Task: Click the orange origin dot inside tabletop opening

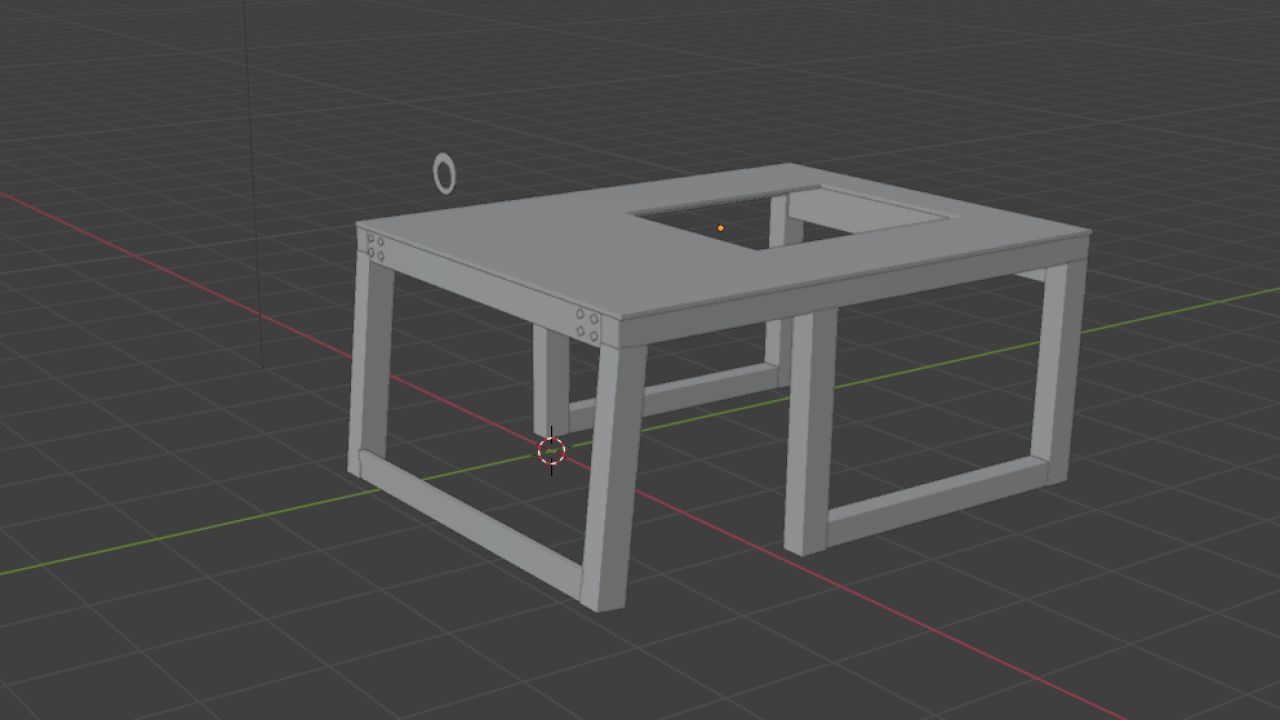Action: click(721, 228)
